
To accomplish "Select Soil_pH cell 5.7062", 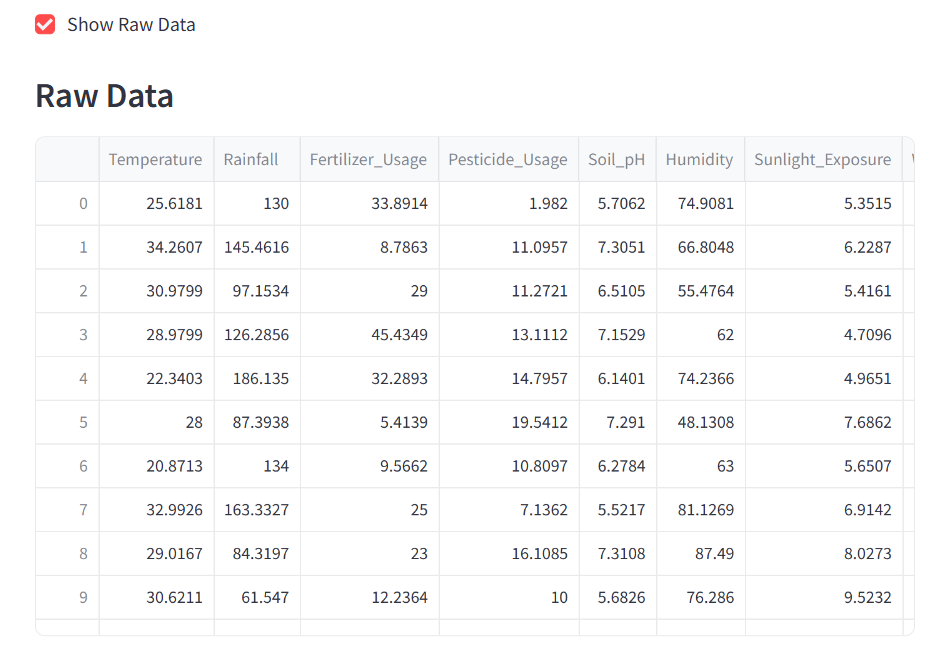I will tap(618, 204).
